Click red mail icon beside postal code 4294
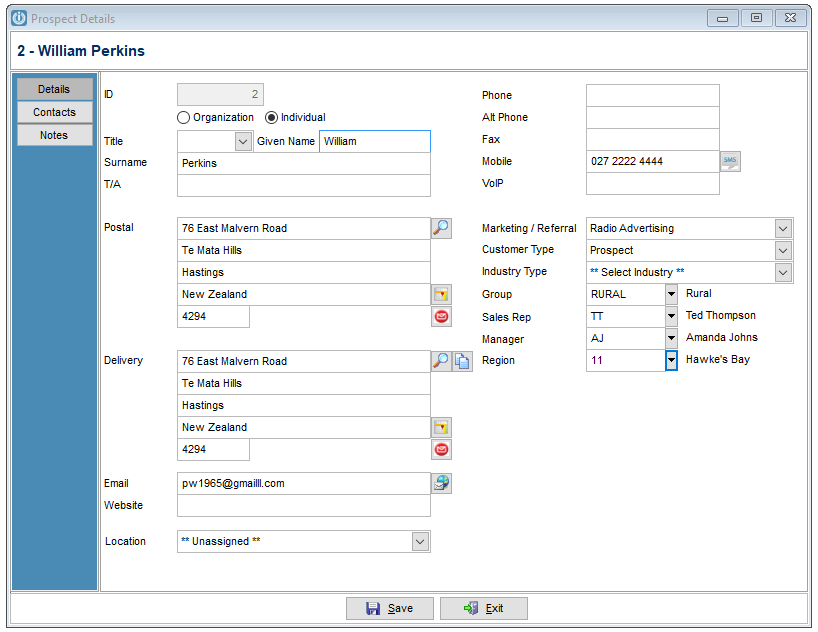This screenshot has height=632, width=818. pyautogui.click(x=441, y=317)
